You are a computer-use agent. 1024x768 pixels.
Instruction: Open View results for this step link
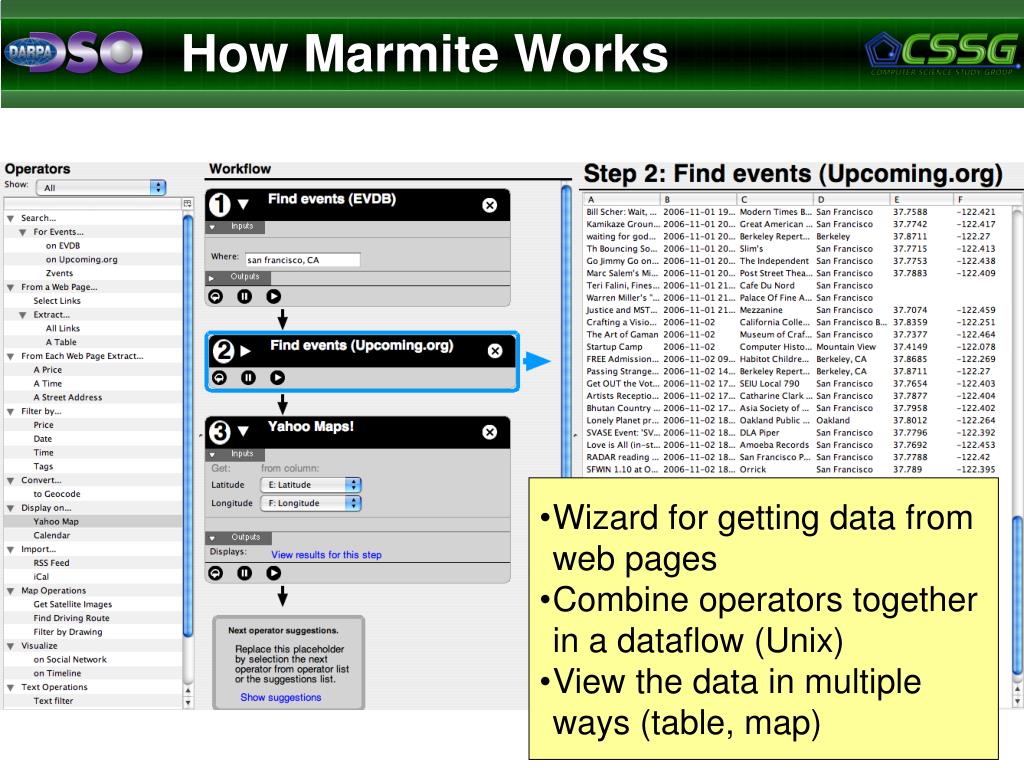pyautogui.click(x=327, y=554)
